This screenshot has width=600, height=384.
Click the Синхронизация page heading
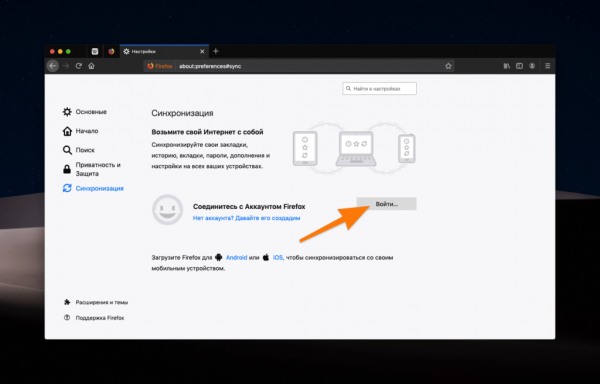tap(183, 113)
